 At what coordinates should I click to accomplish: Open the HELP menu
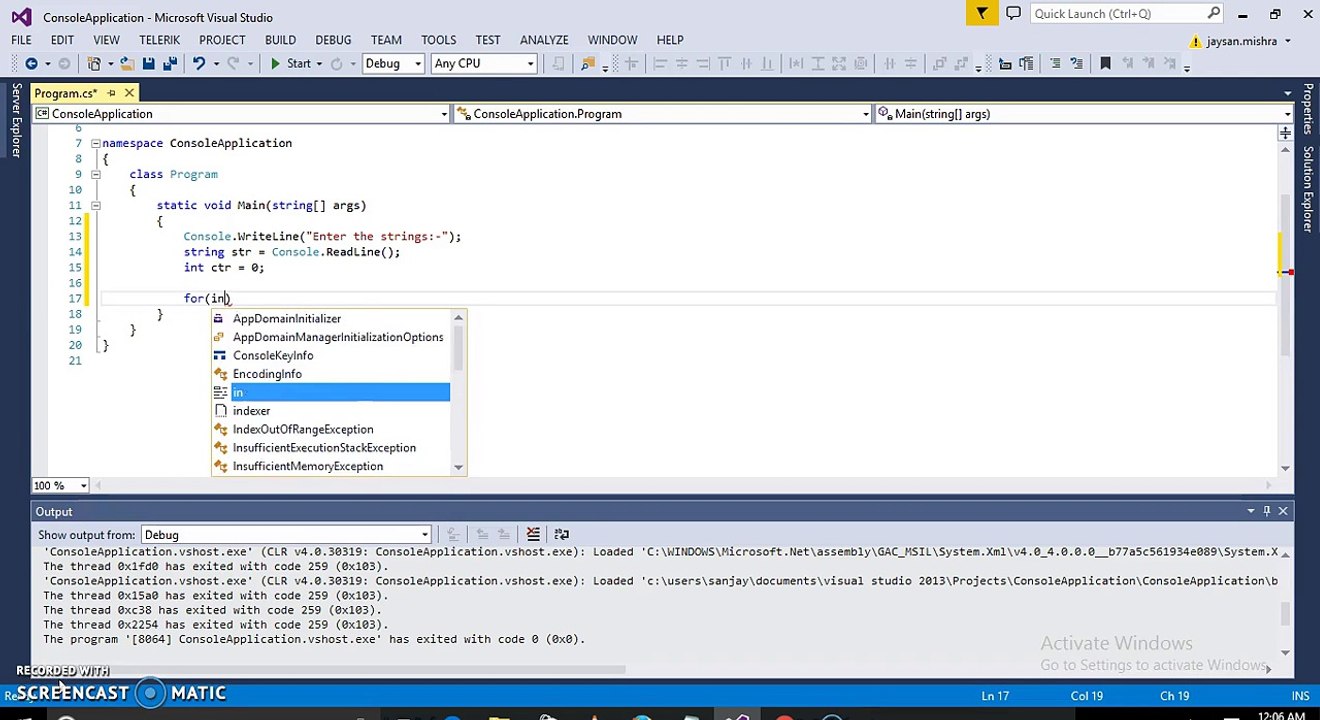point(670,40)
